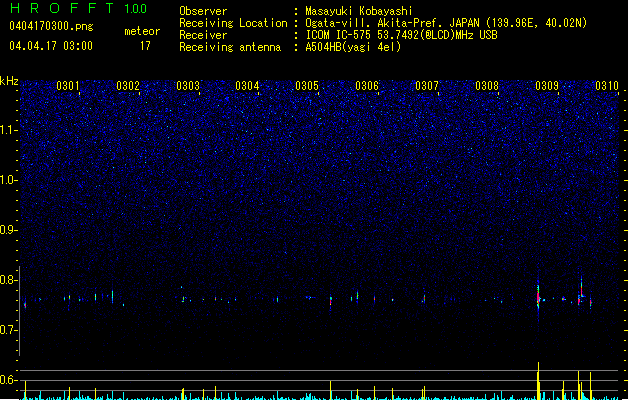
Task: Click the 0307 time marker
Action: coord(427,86)
